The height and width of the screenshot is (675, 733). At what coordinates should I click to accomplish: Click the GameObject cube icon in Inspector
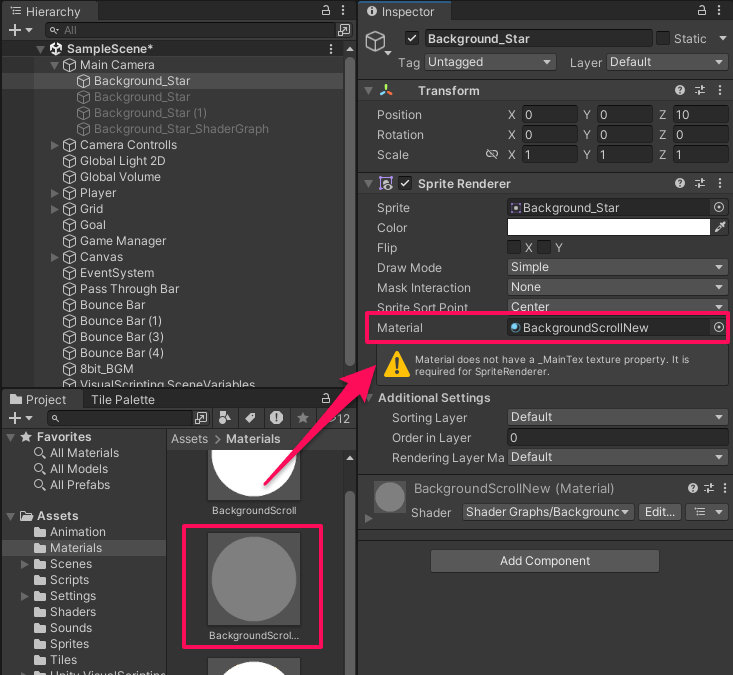(x=375, y=41)
